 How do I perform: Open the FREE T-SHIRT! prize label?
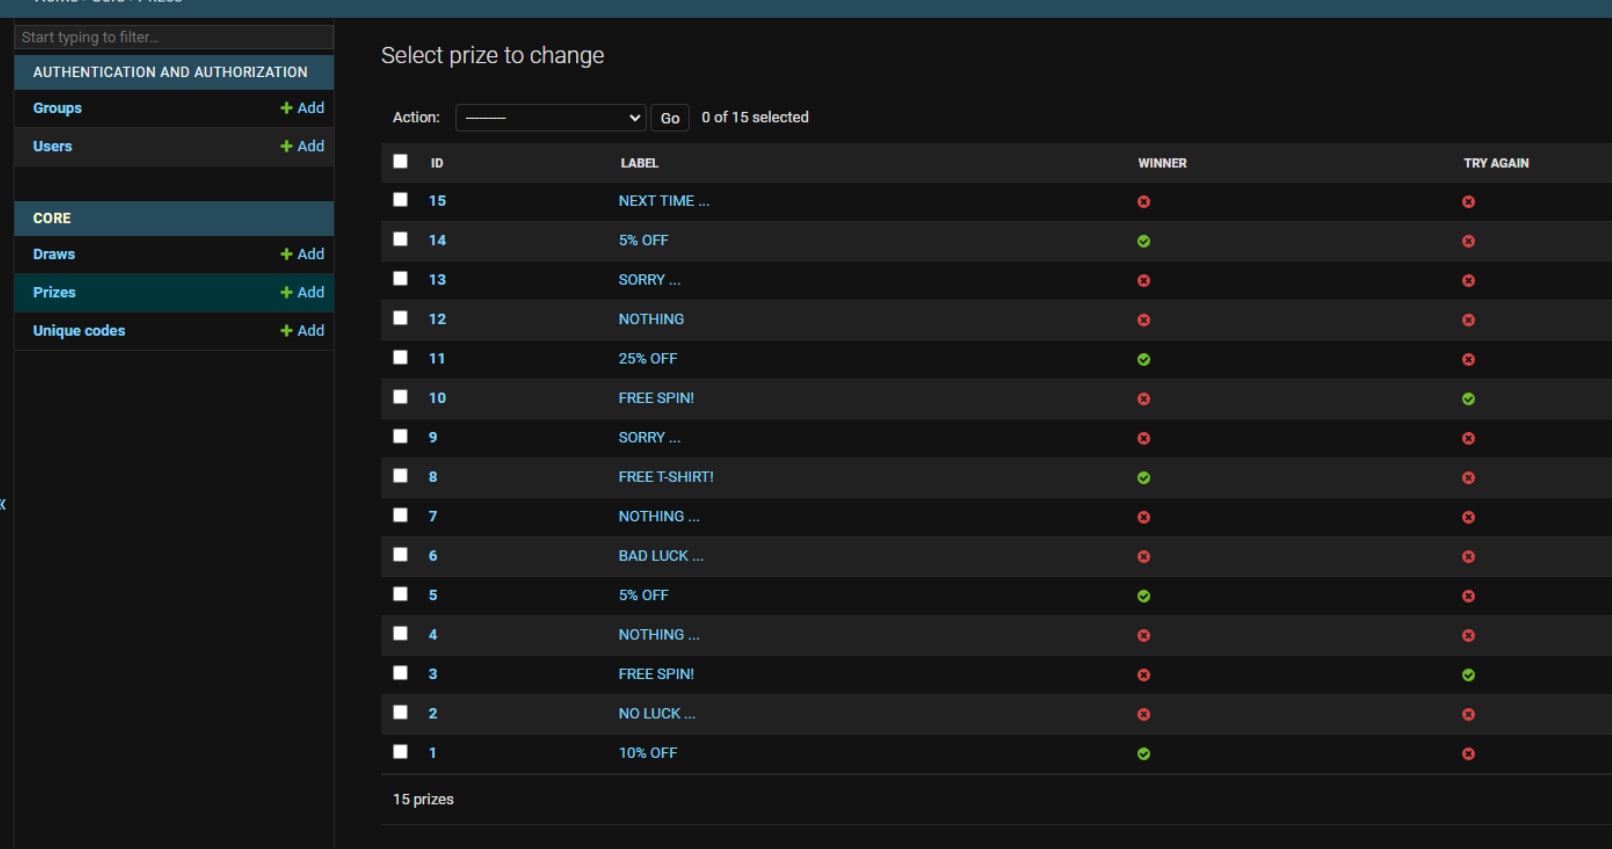point(666,477)
